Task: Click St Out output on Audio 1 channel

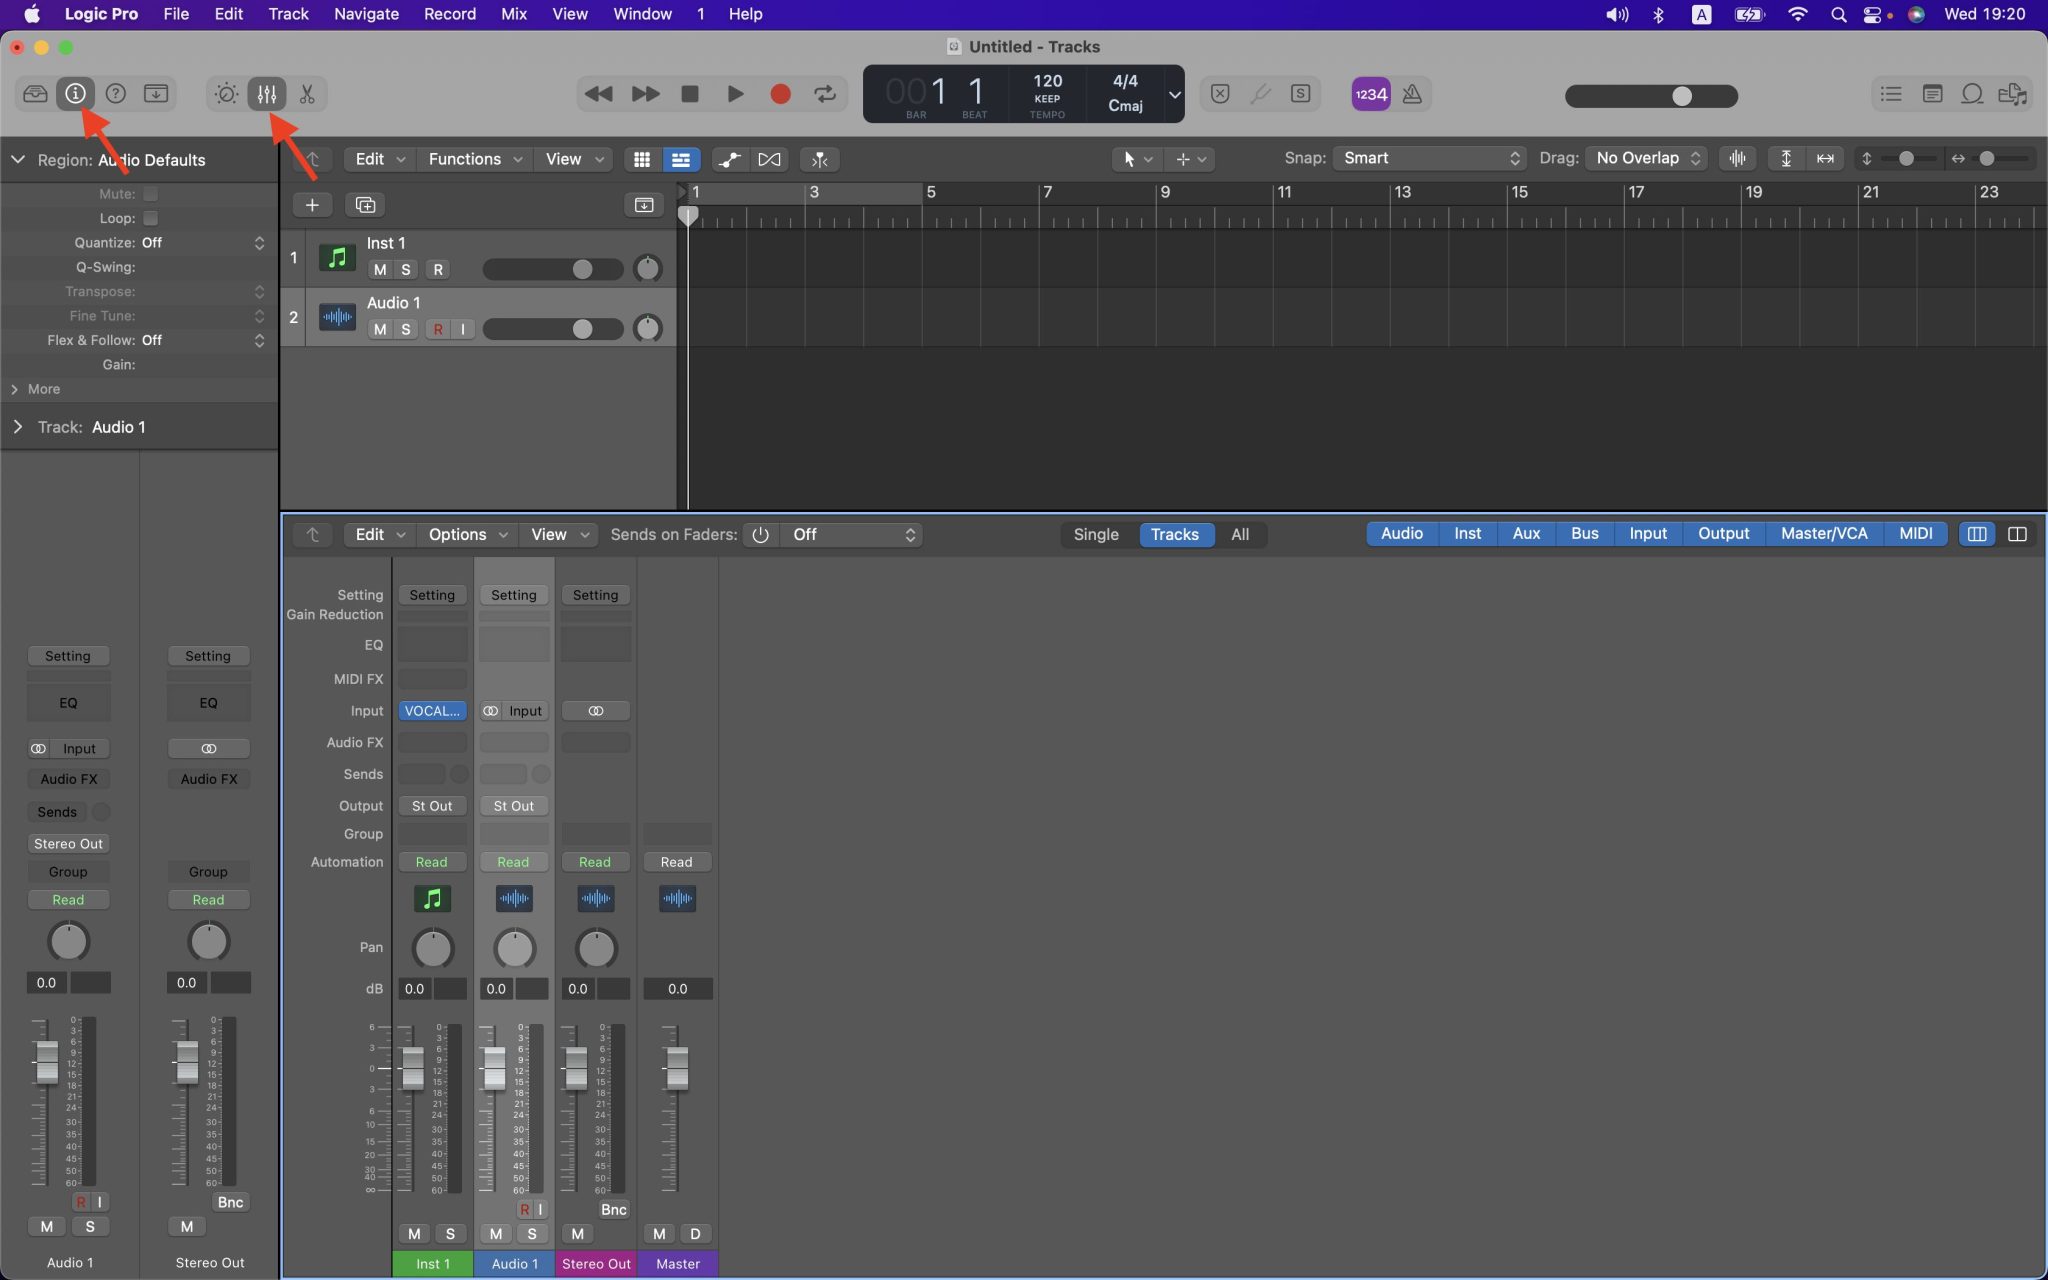Action: pyautogui.click(x=513, y=805)
